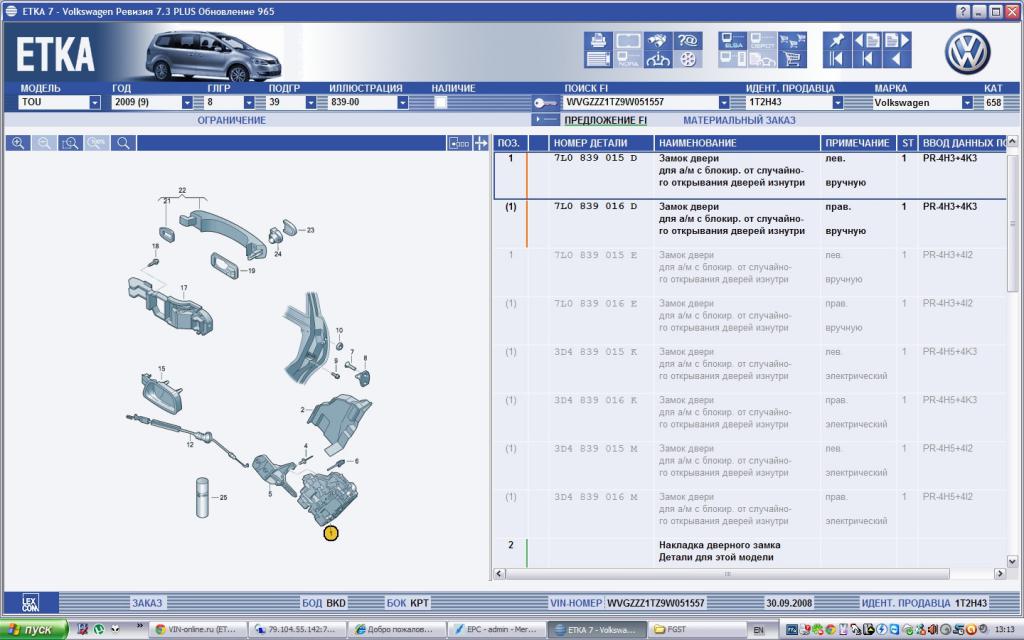Click the plain magnifier icon
This screenshot has width=1024, height=640.
coord(123,143)
